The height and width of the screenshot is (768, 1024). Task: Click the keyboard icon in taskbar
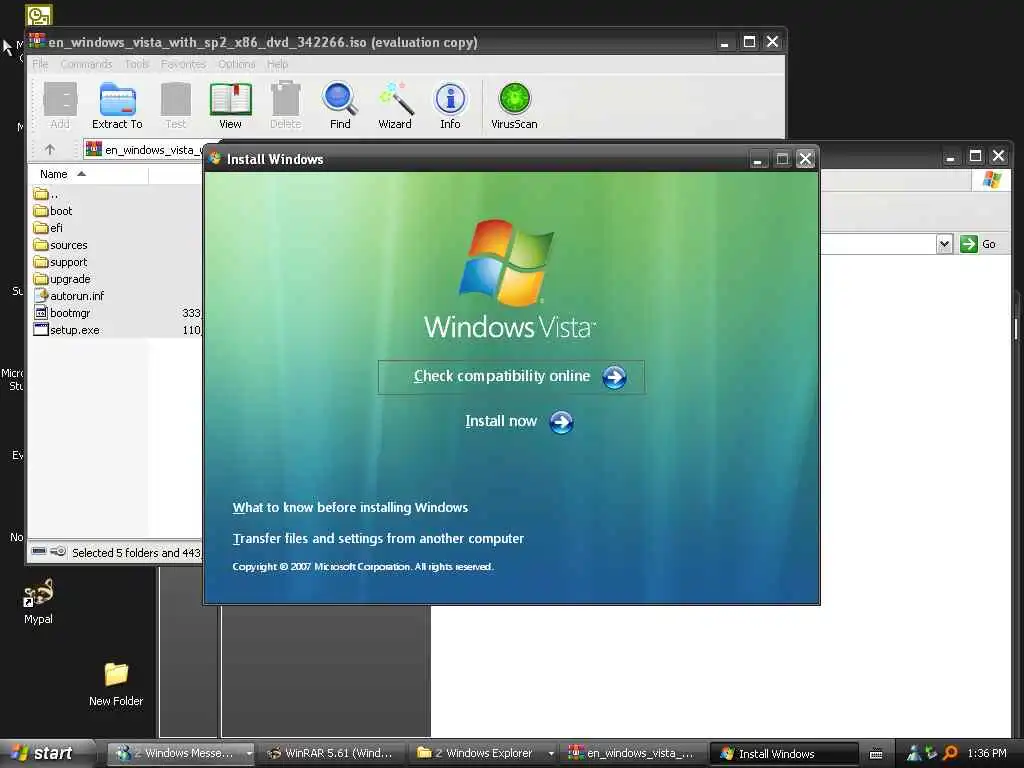pyautogui.click(x=876, y=754)
